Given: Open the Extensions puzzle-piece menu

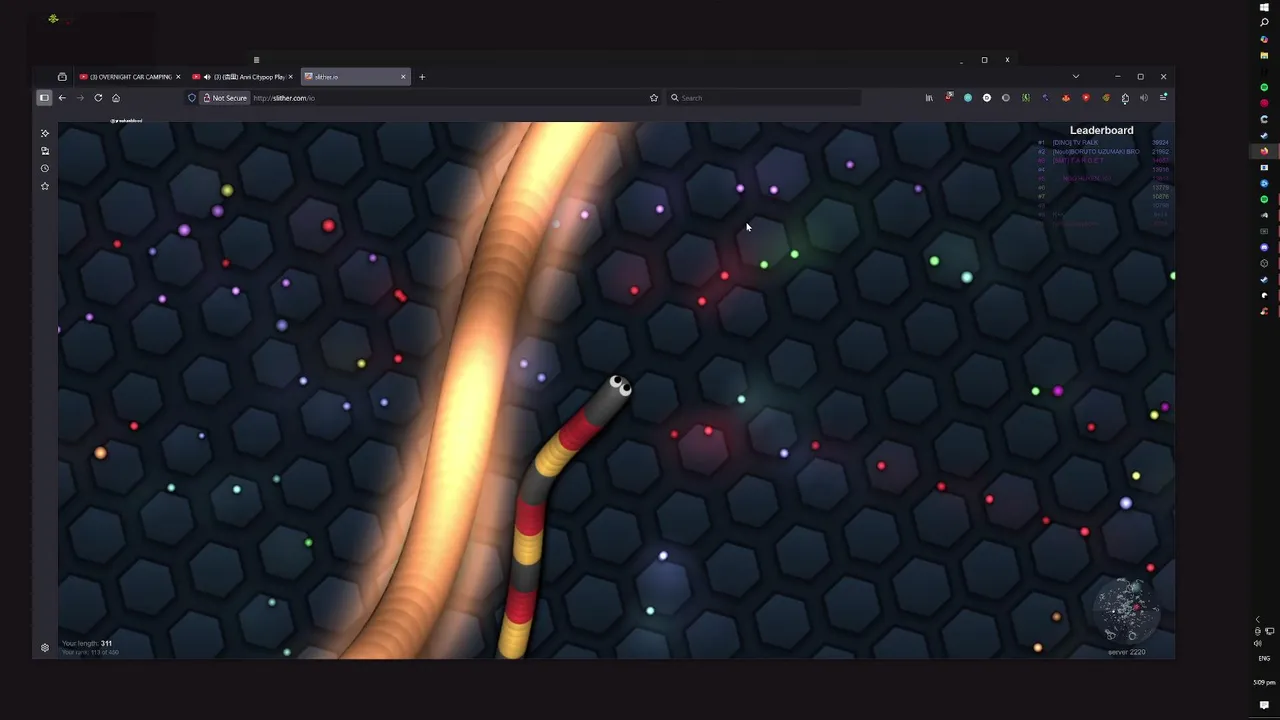Looking at the screenshot, I should (x=1125, y=98).
